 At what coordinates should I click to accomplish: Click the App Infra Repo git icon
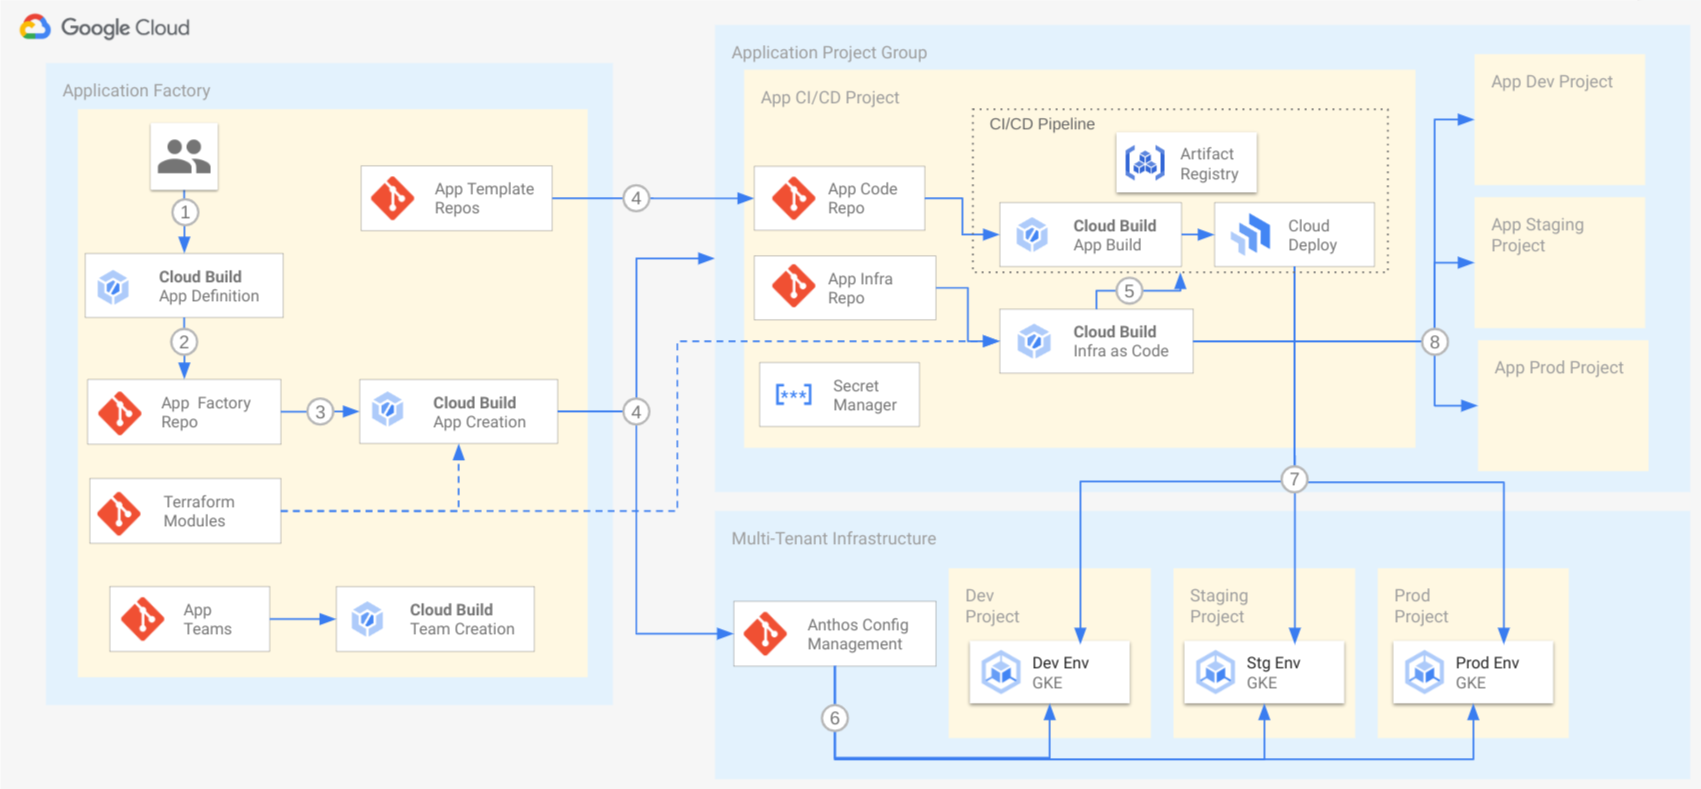click(794, 286)
